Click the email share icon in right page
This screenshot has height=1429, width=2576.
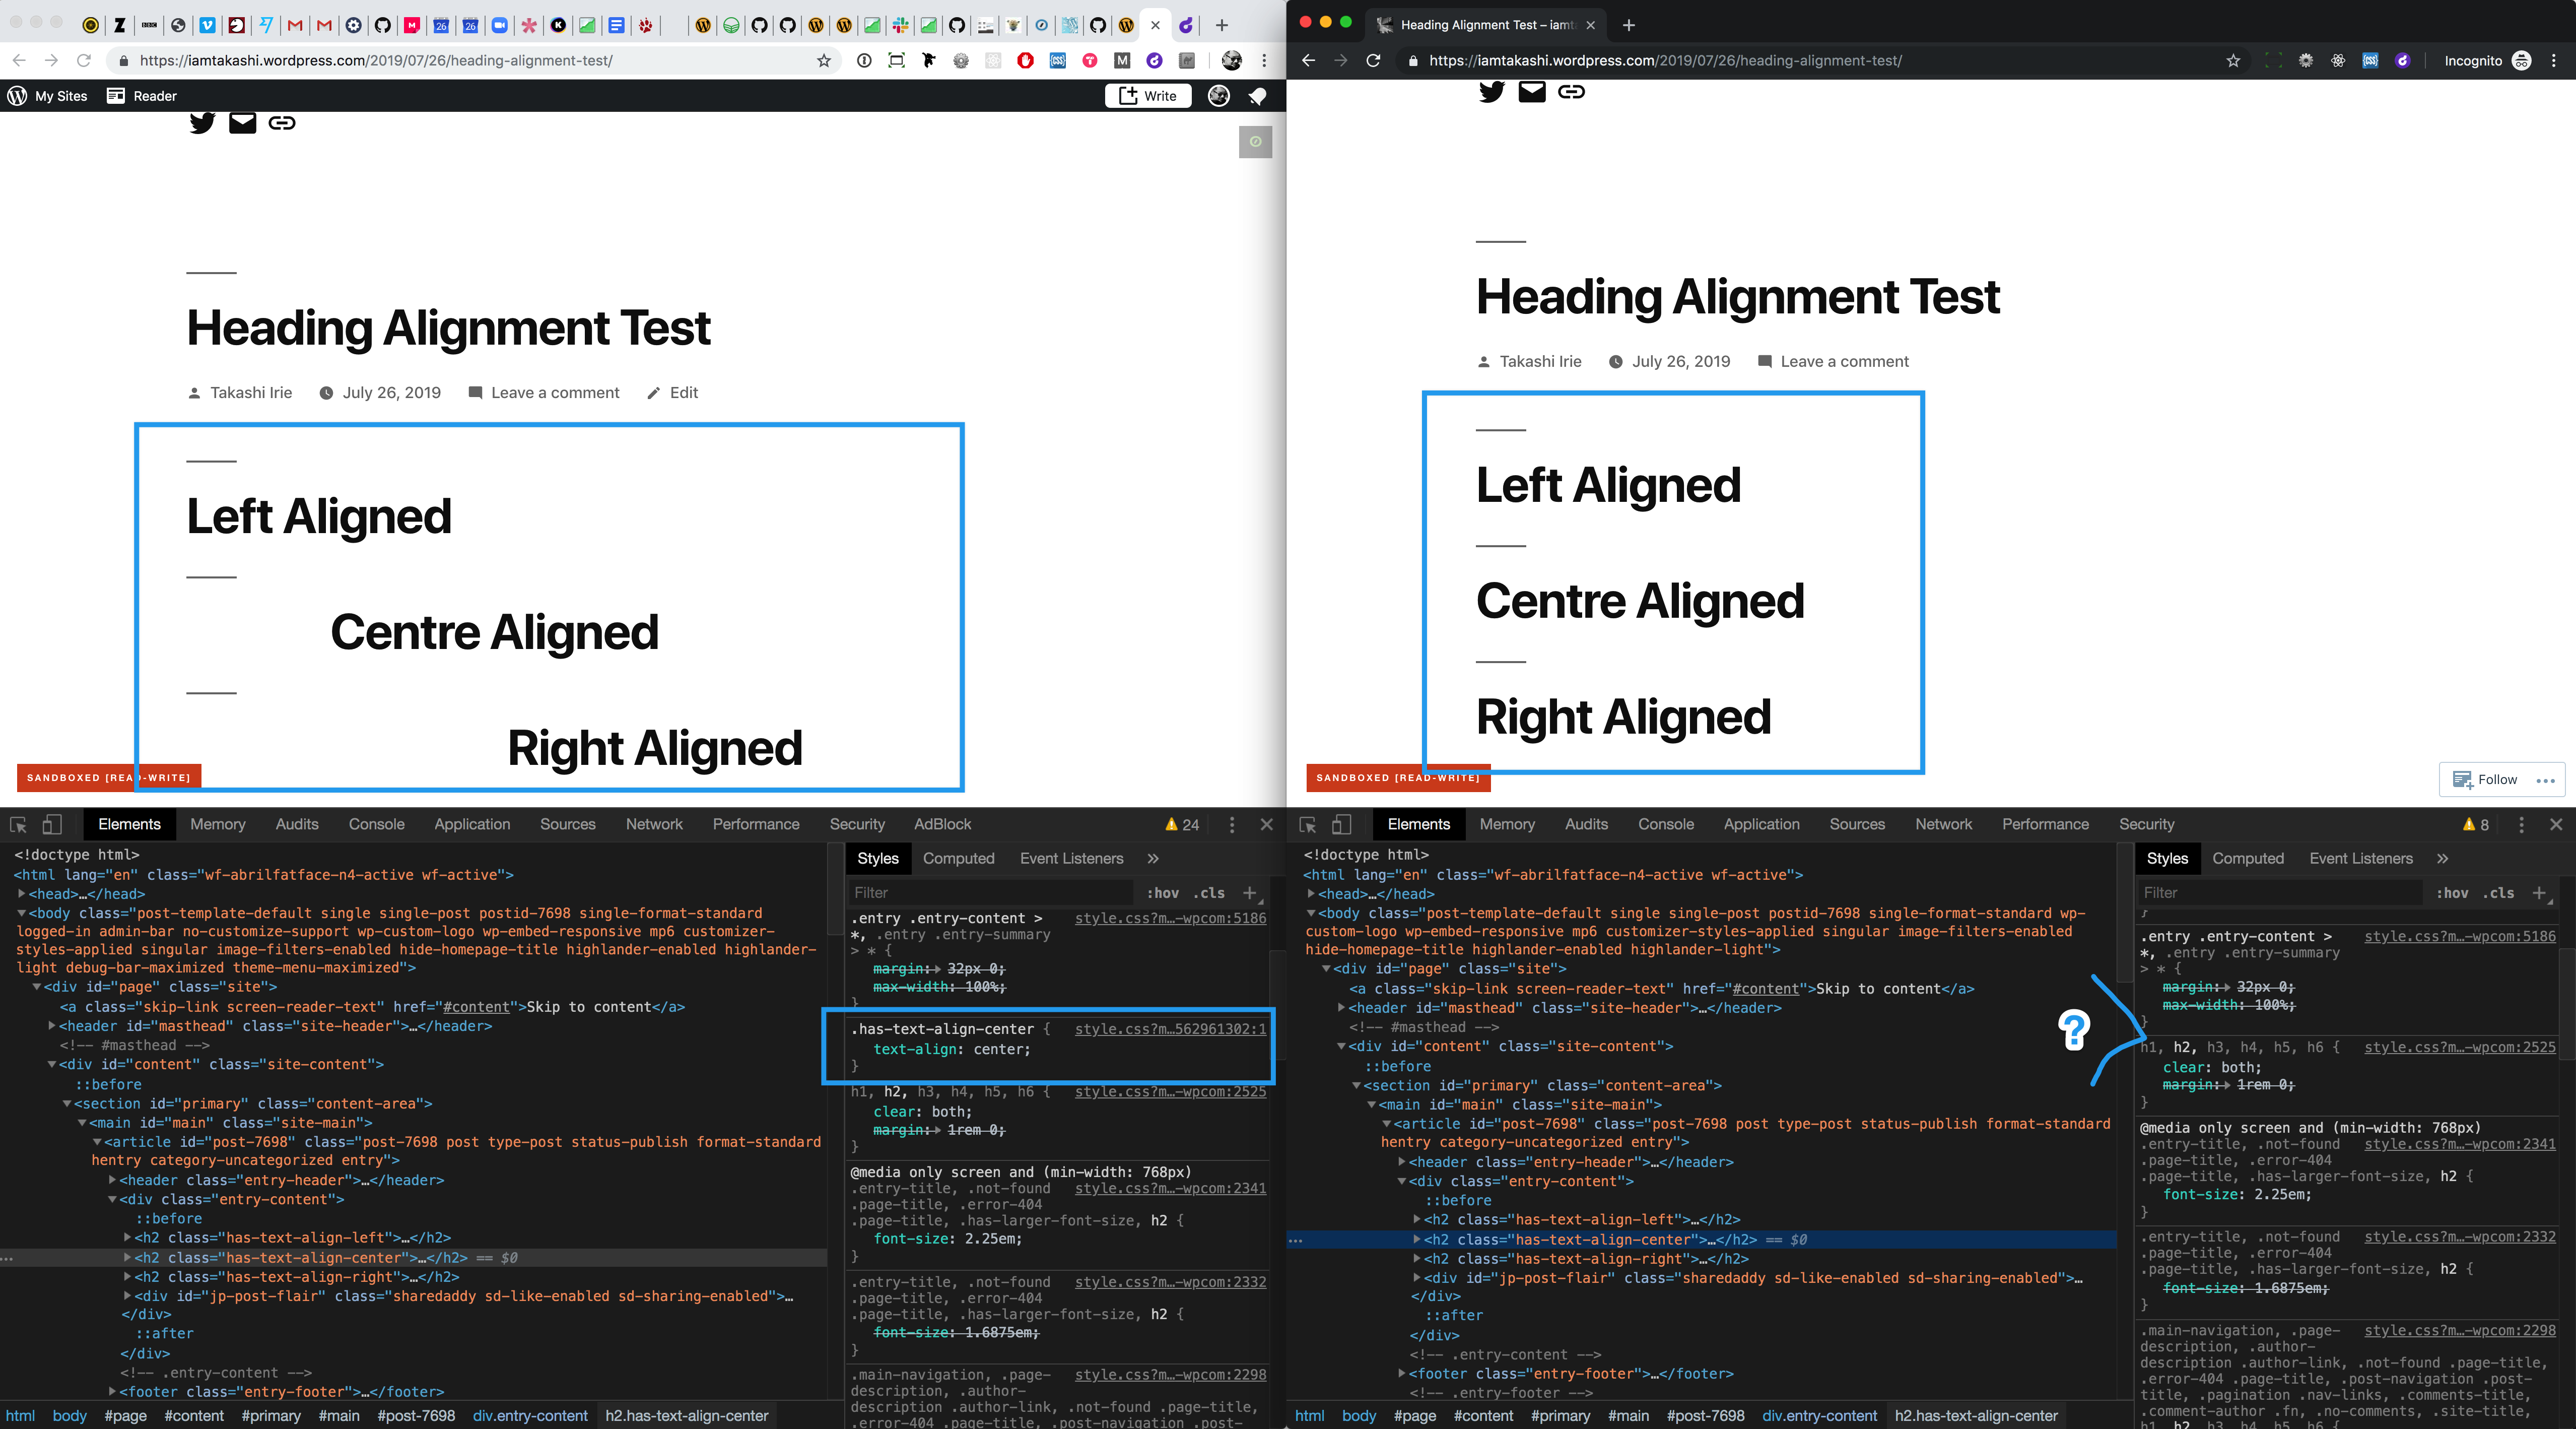[x=1531, y=92]
